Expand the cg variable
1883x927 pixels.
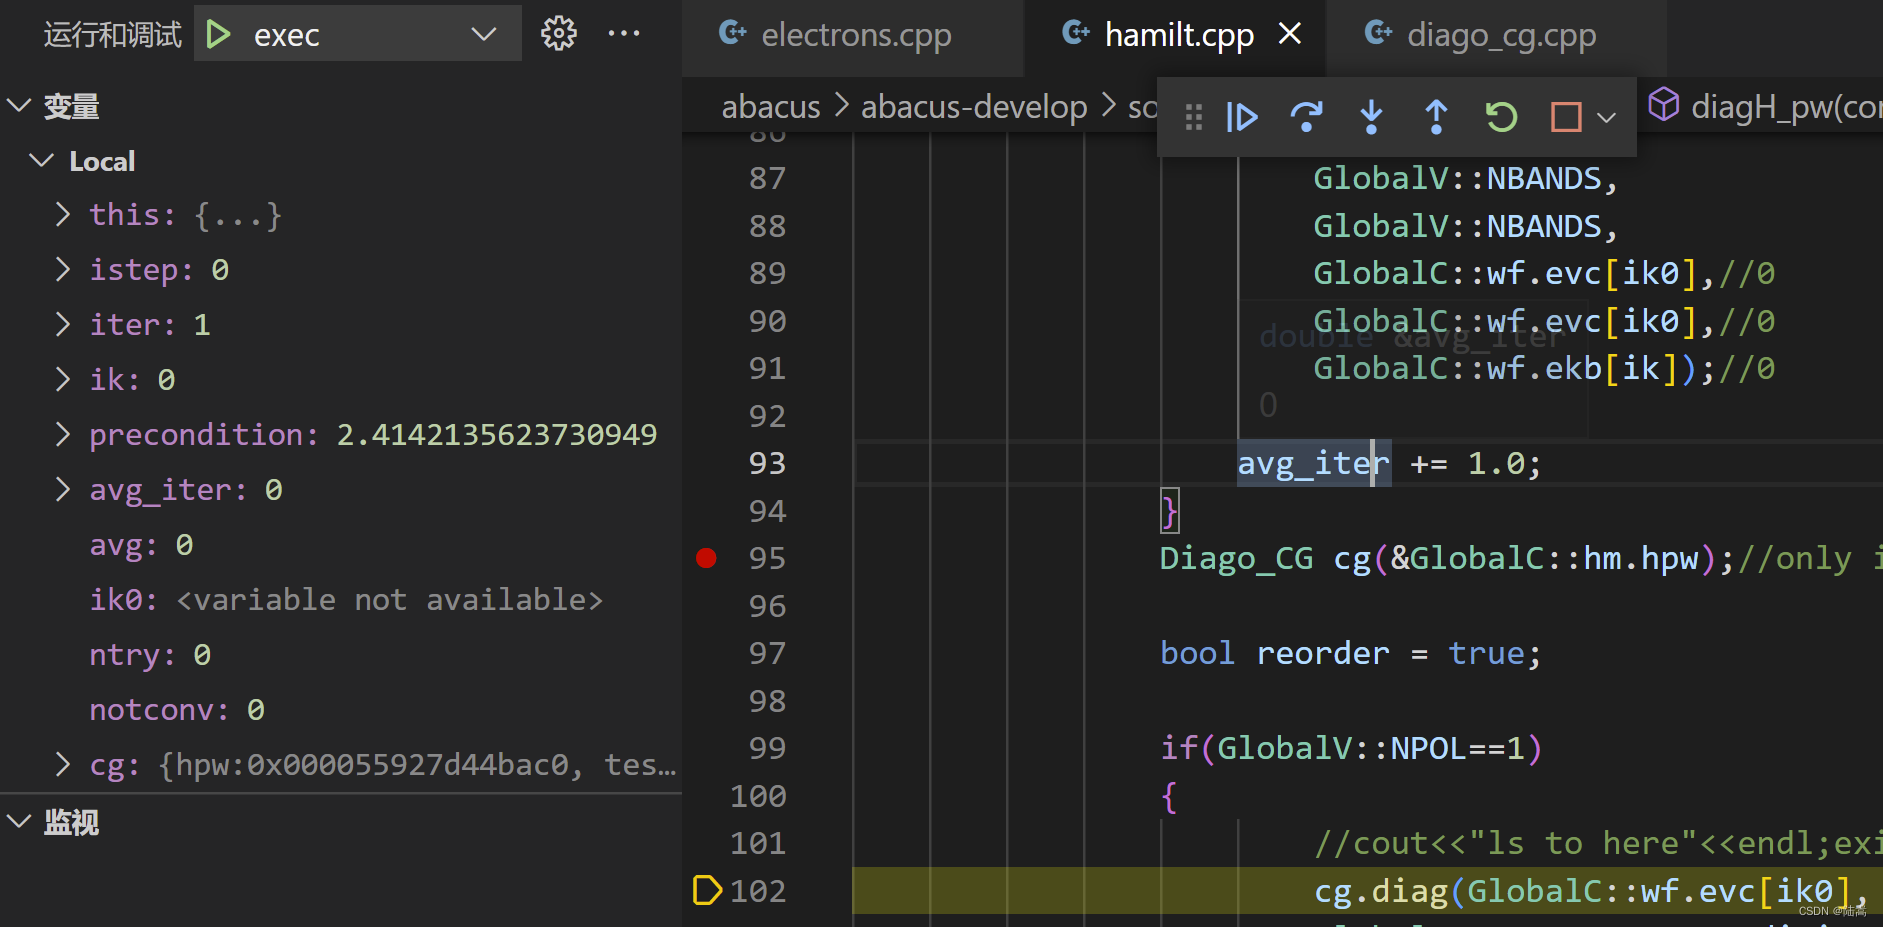pyautogui.click(x=63, y=764)
